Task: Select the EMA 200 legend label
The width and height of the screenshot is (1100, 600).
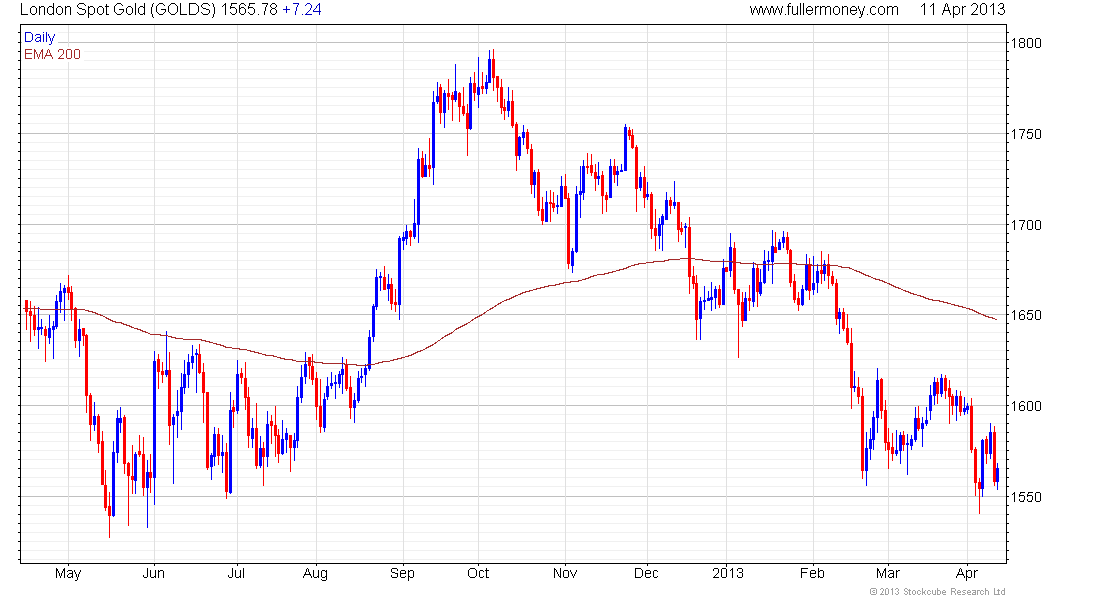Action: [52, 54]
